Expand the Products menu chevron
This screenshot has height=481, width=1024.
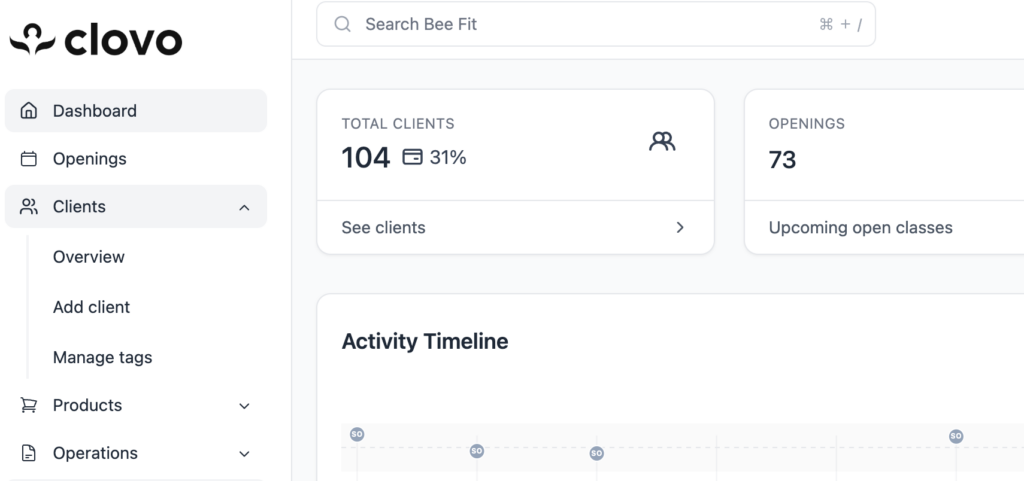point(244,405)
